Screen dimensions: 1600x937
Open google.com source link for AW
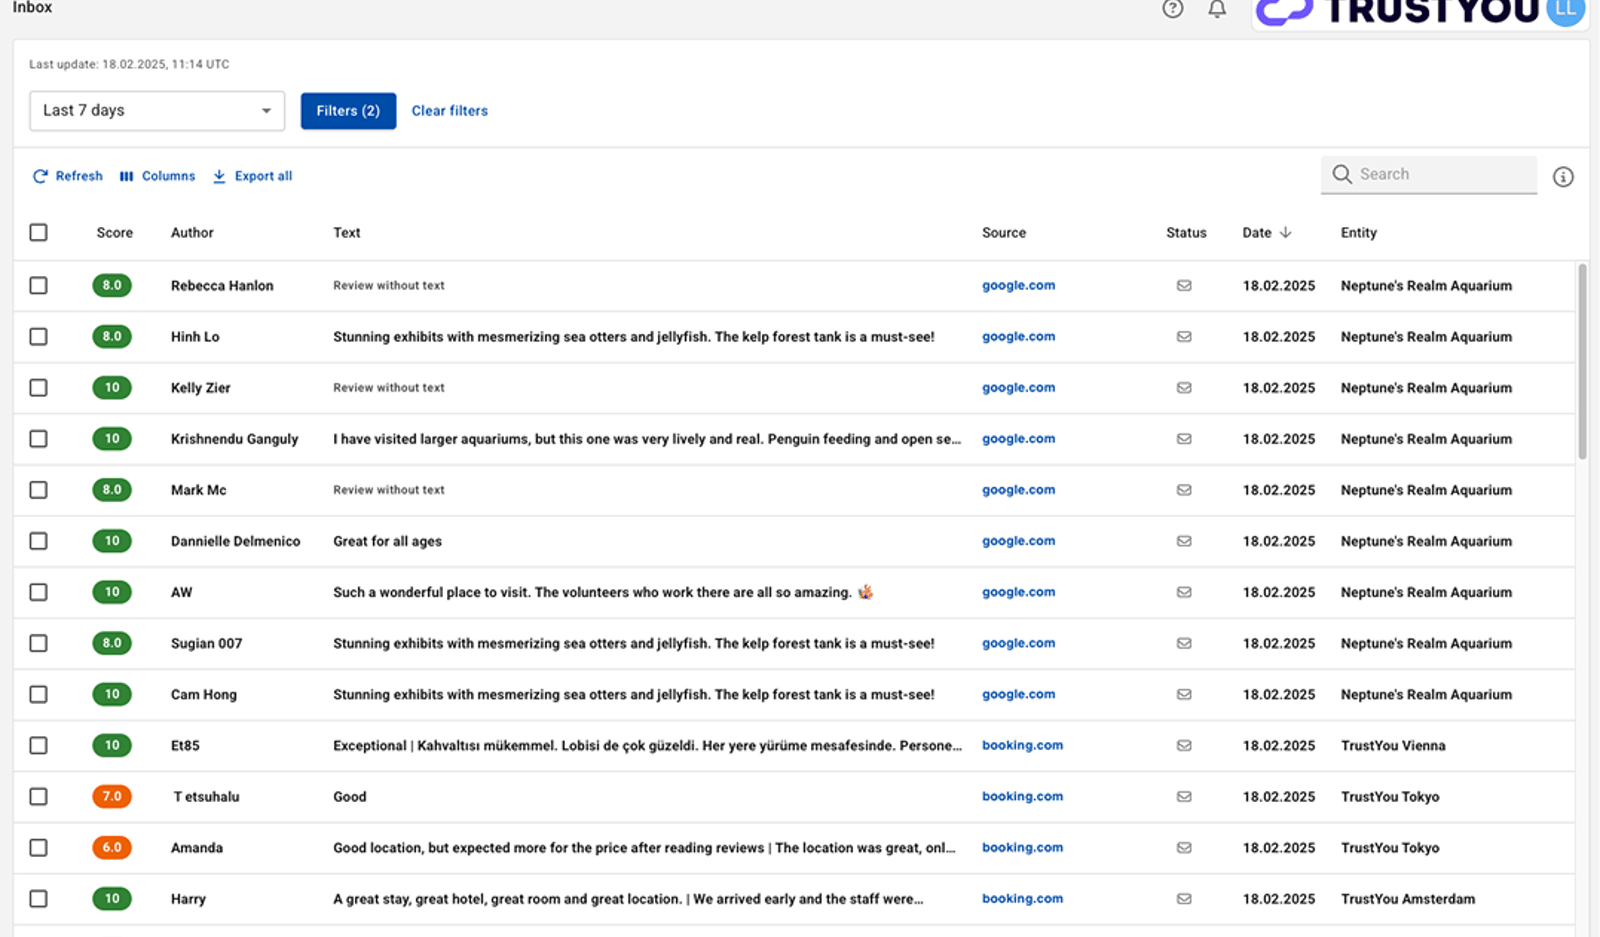click(x=1018, y=592)
